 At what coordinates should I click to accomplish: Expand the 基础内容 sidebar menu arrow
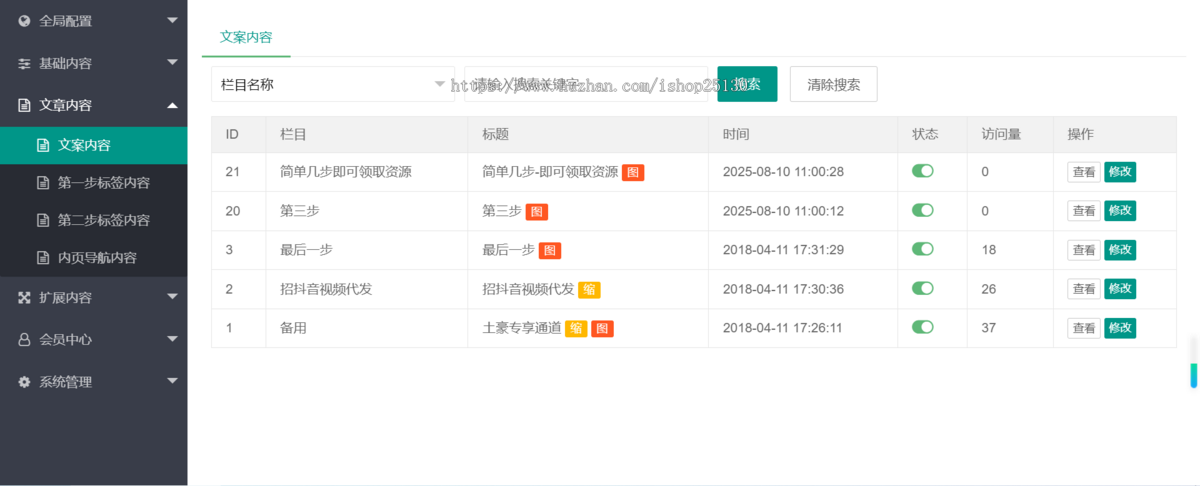pyautogui.click(x=172, y=63)
